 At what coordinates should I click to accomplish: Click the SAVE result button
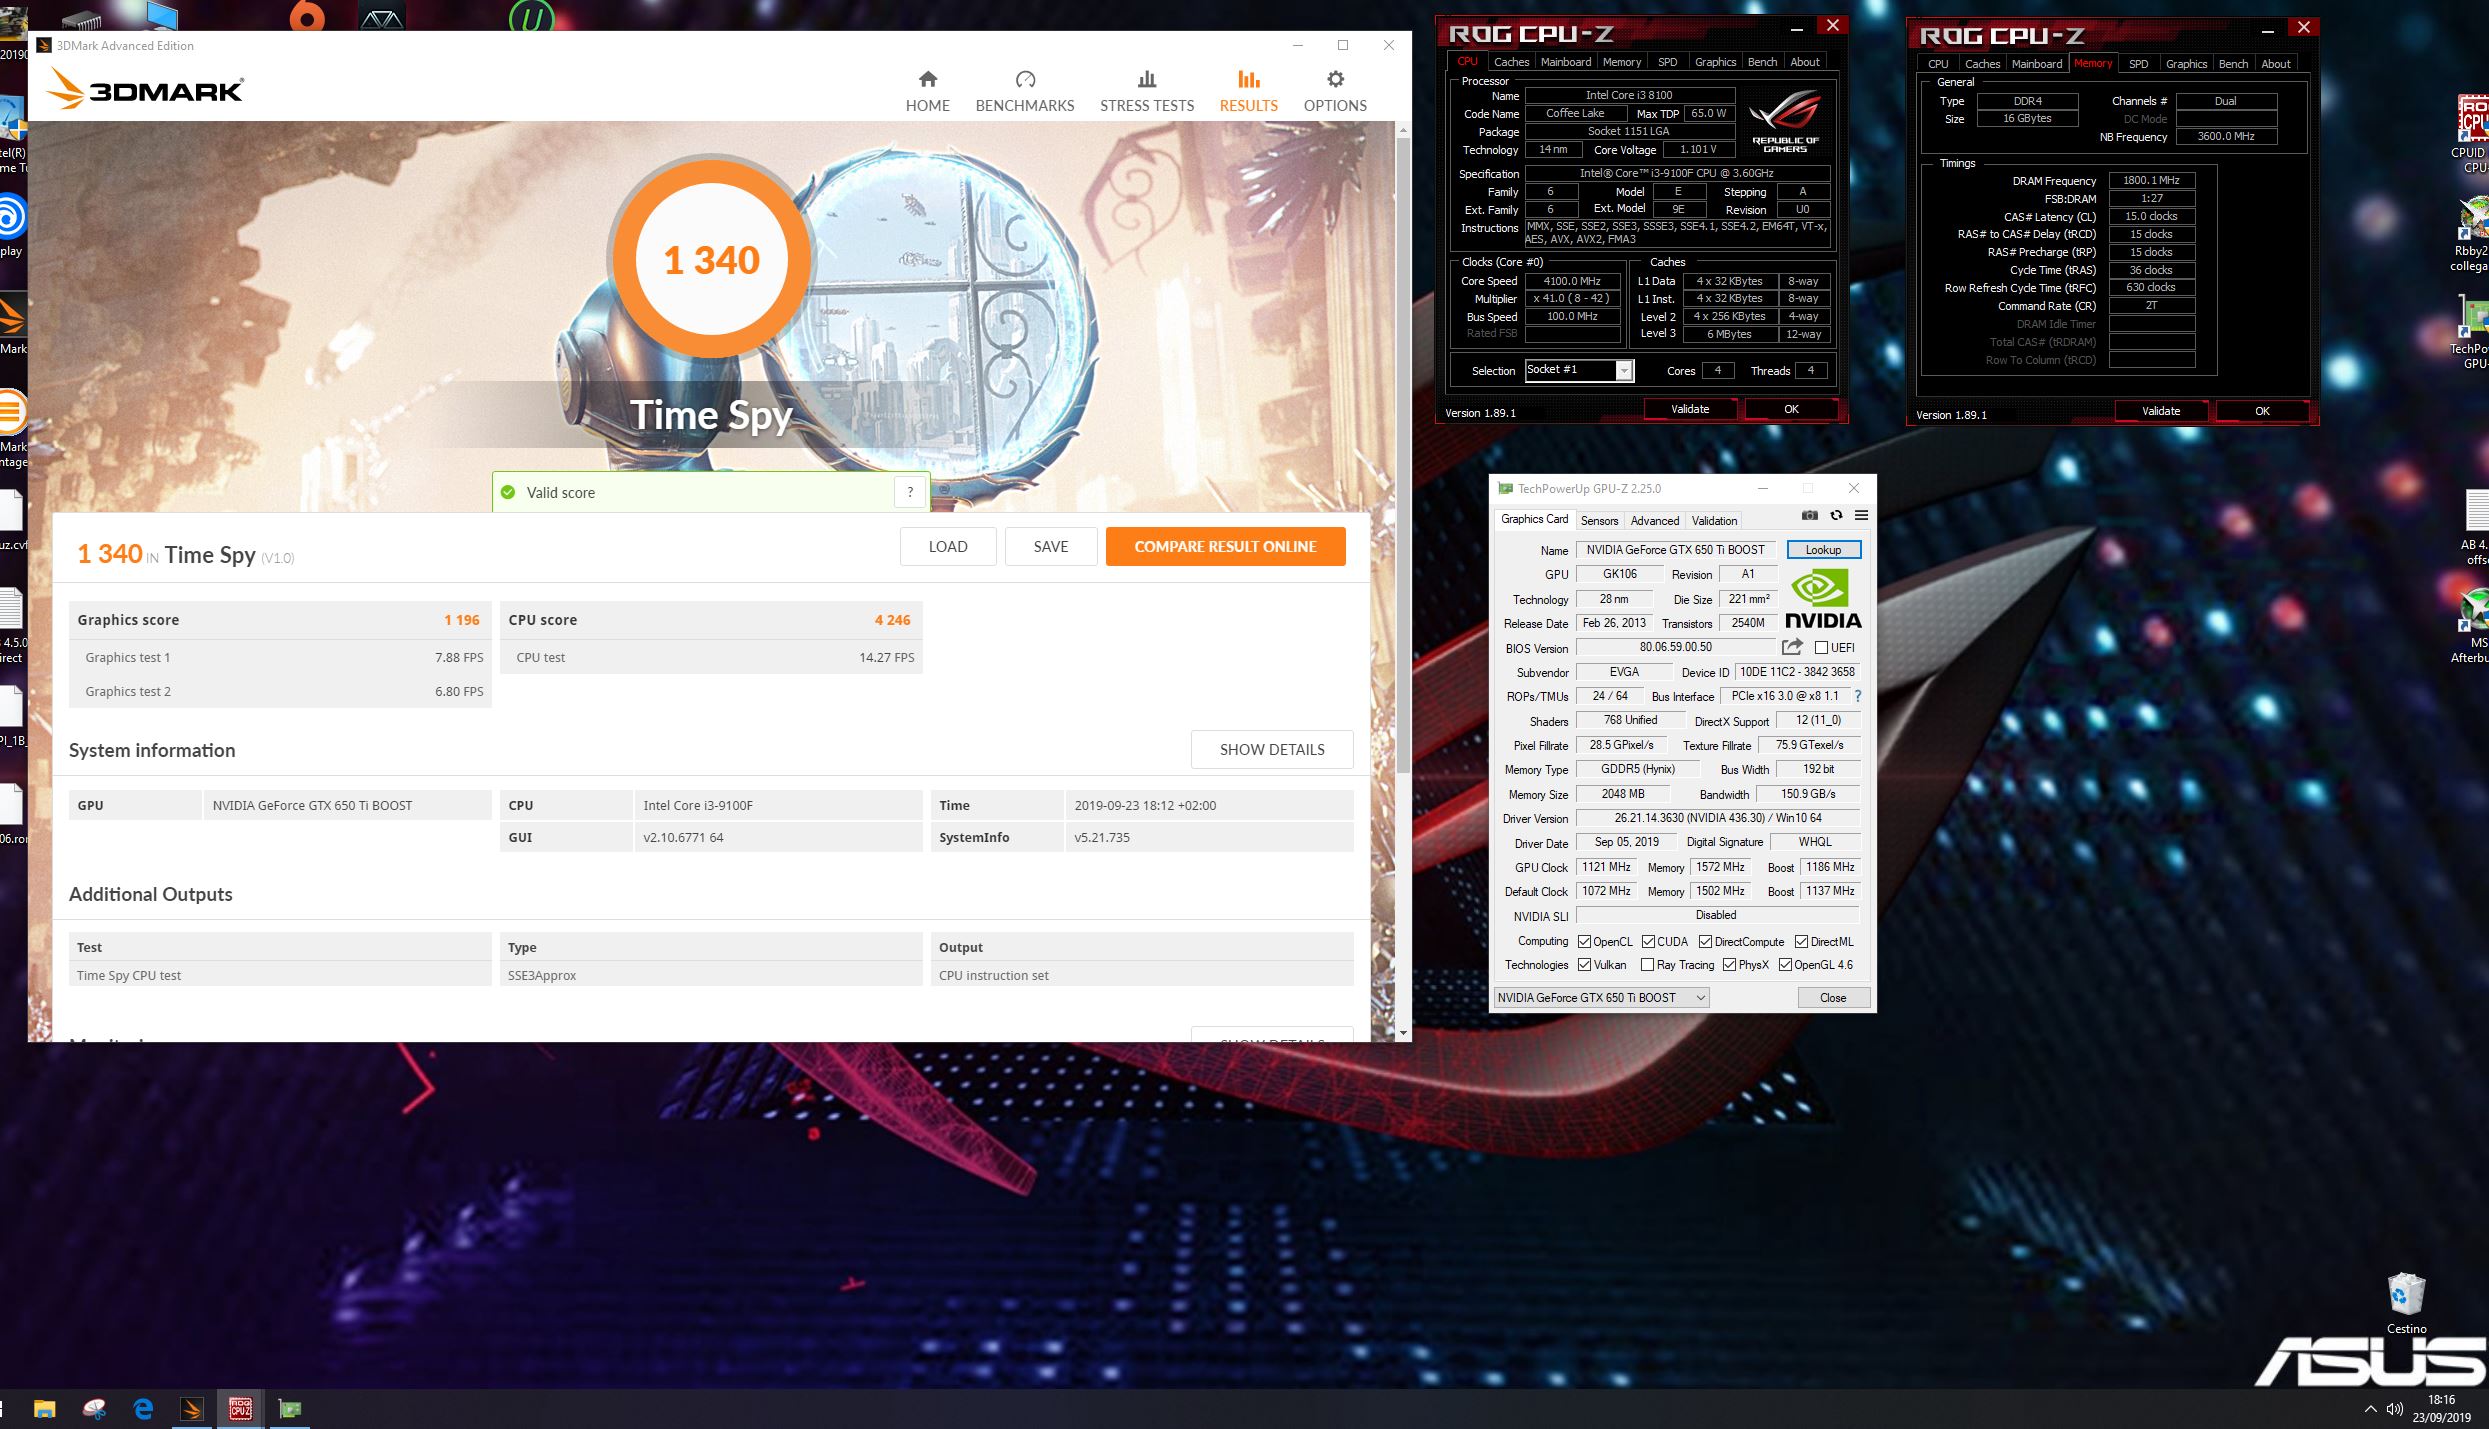point(1050,546)
